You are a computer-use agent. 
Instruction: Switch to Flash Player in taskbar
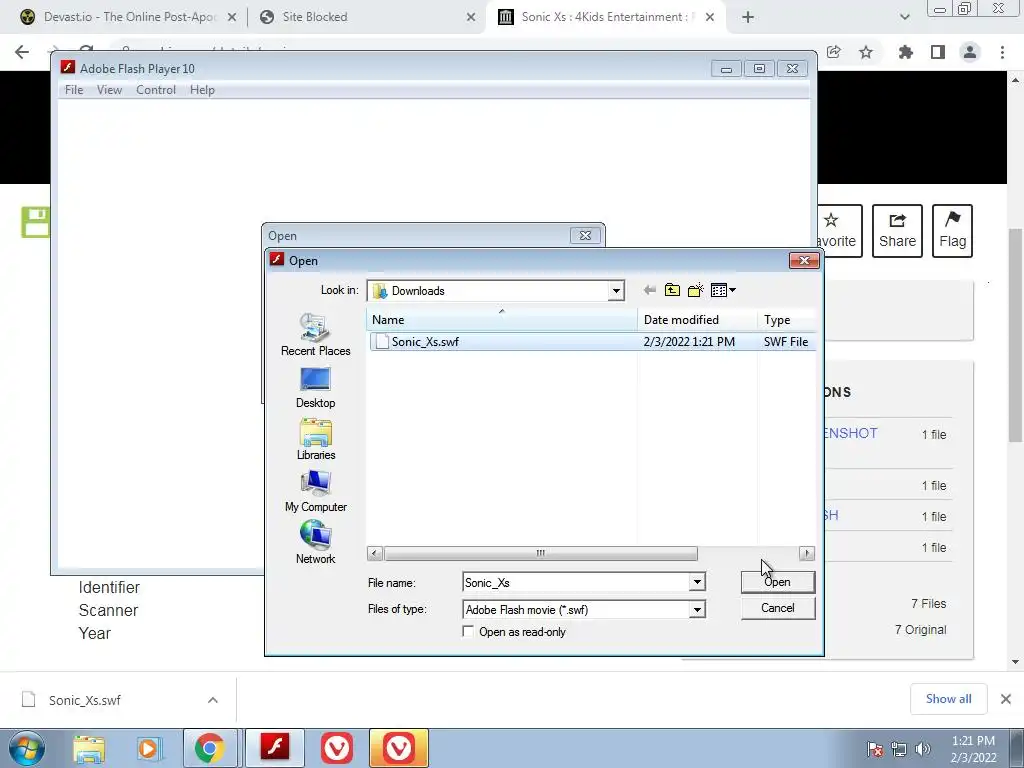274,748
